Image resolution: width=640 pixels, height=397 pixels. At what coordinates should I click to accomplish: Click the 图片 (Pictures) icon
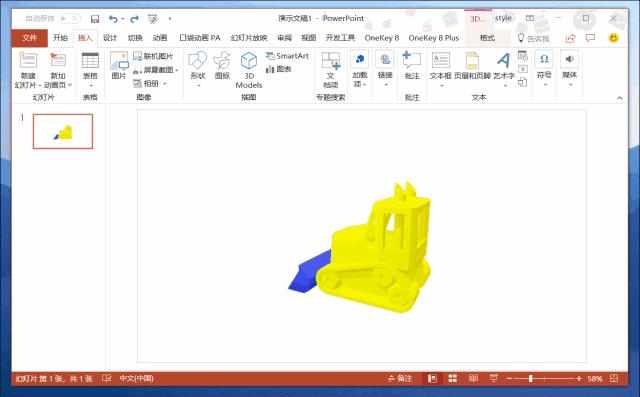point(119,65)
